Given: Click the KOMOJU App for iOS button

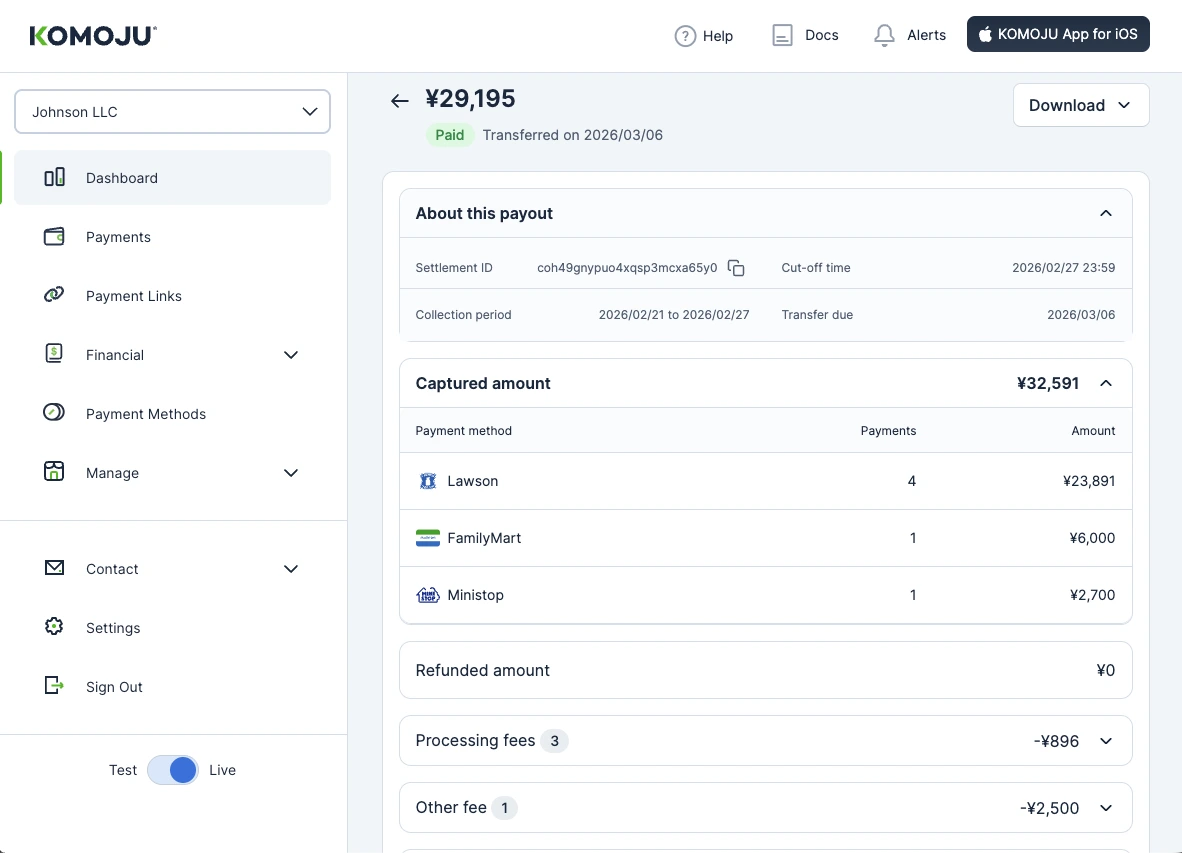Looking at the screenshot, I should click(x=1058, y=34).
